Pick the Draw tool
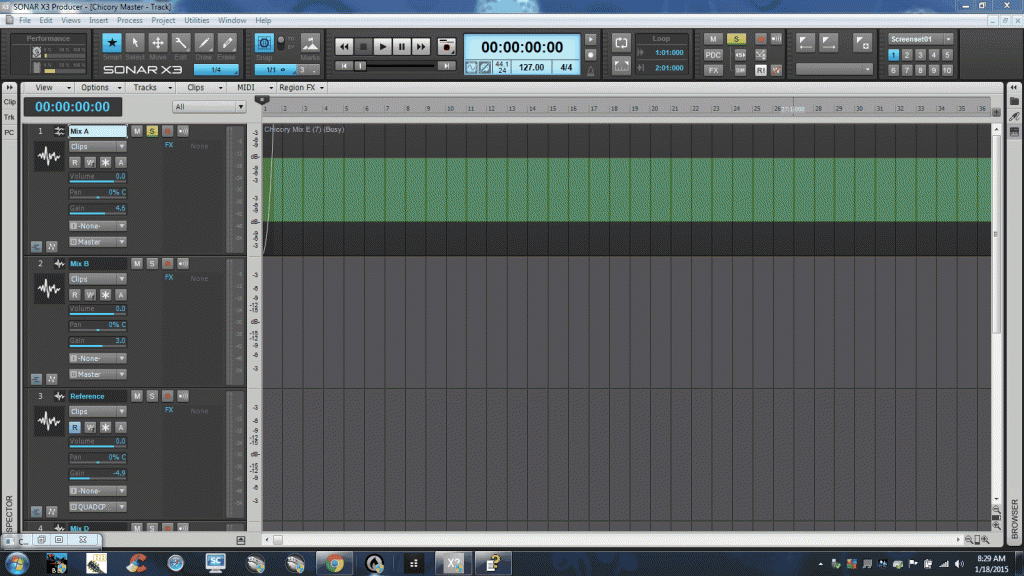The image size is (1024, 576). (204, 44)
